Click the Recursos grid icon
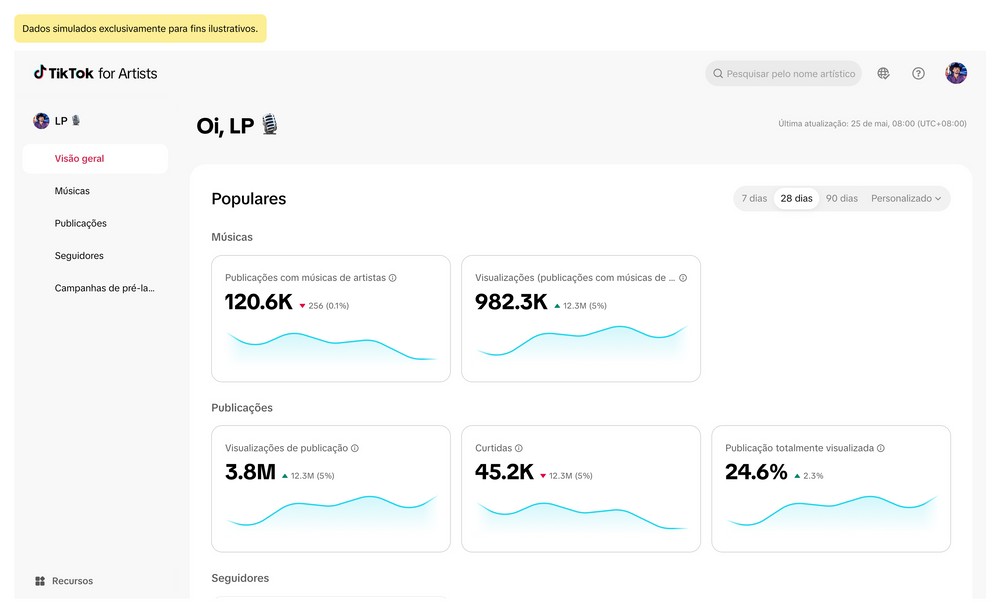 40,581
